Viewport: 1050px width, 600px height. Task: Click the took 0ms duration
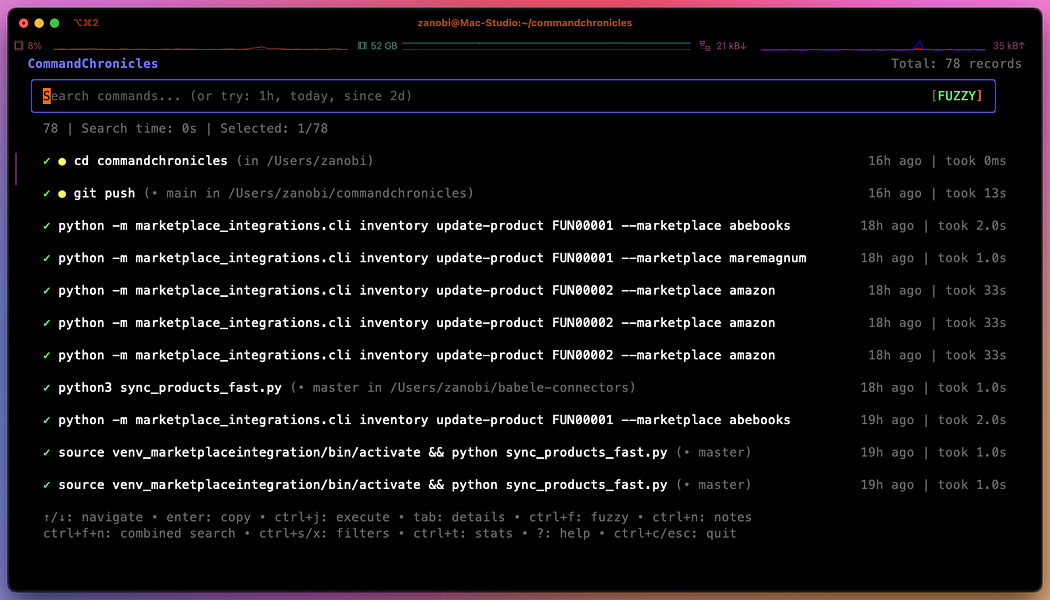click(x=976, y=161)
